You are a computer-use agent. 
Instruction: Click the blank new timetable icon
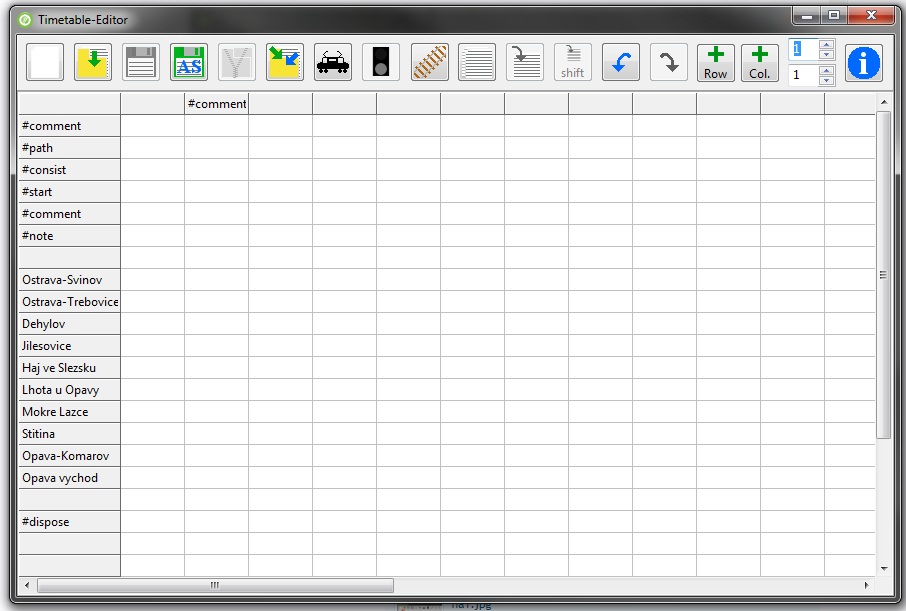(45, 62)
